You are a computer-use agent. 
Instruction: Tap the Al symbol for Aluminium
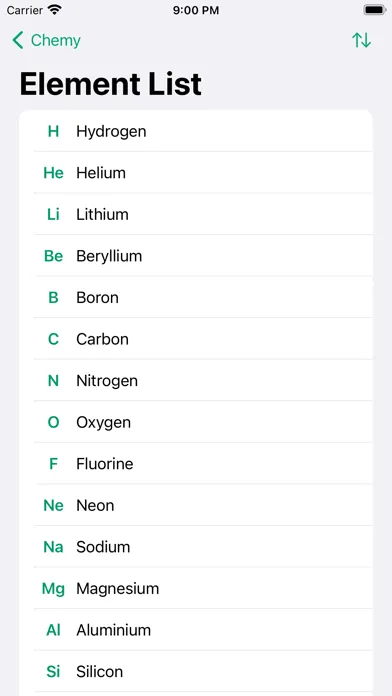(53, 630)
